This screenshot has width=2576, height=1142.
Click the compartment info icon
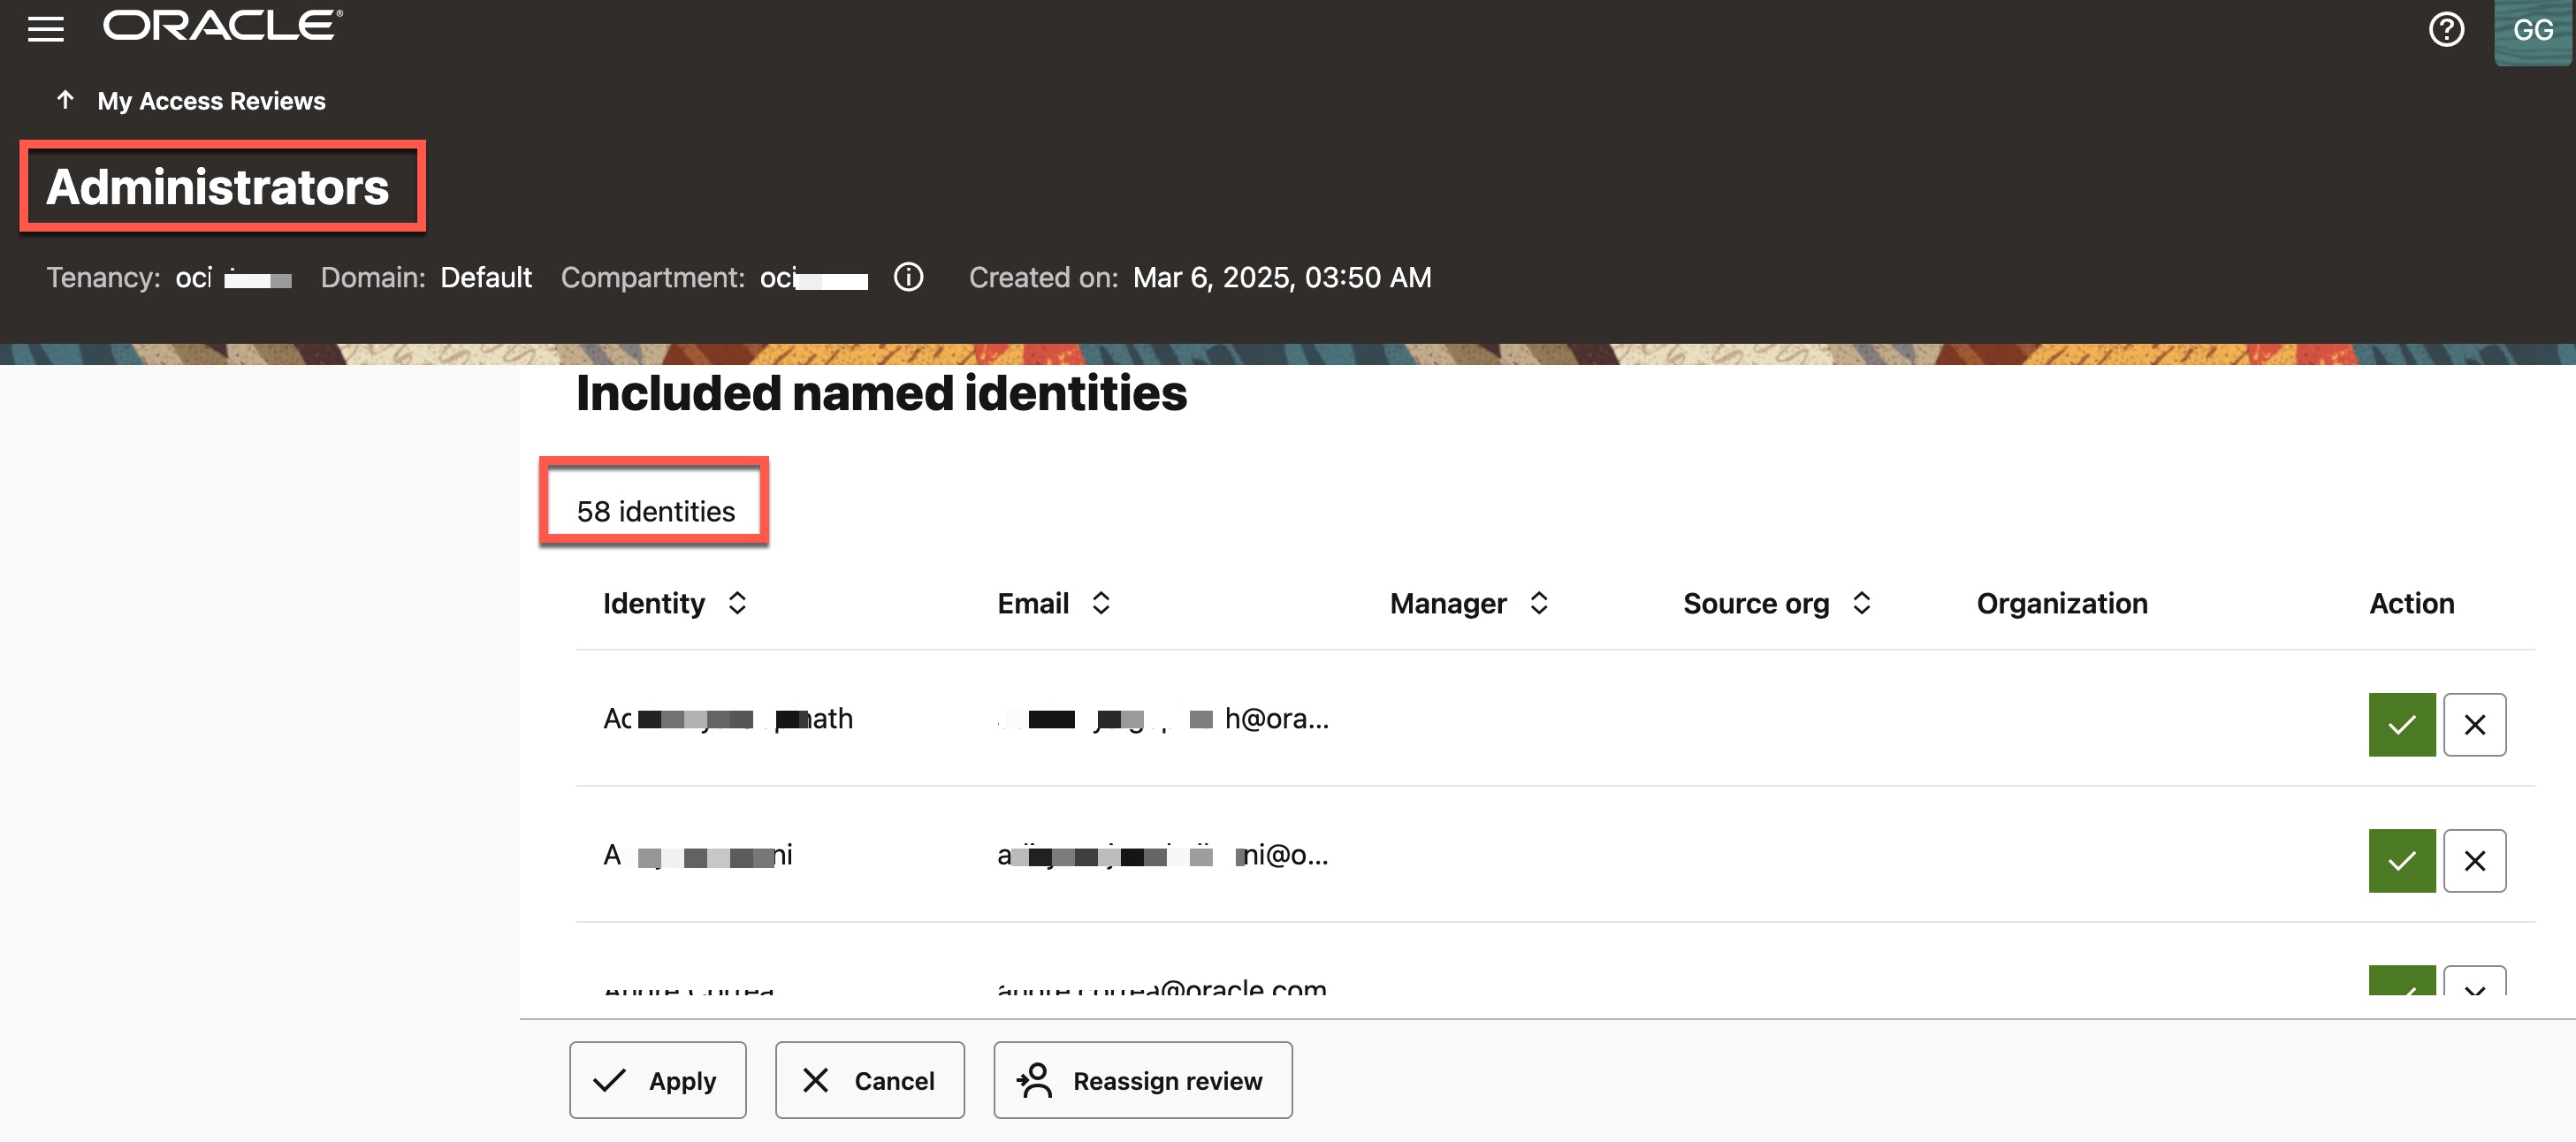907,277
